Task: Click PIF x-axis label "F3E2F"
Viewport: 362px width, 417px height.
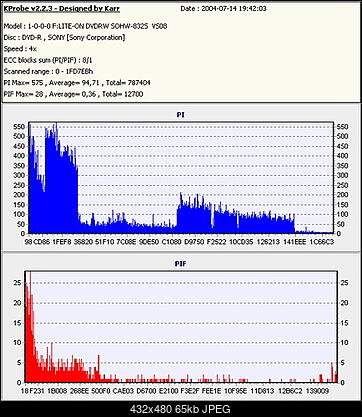Action: point(190,391)
